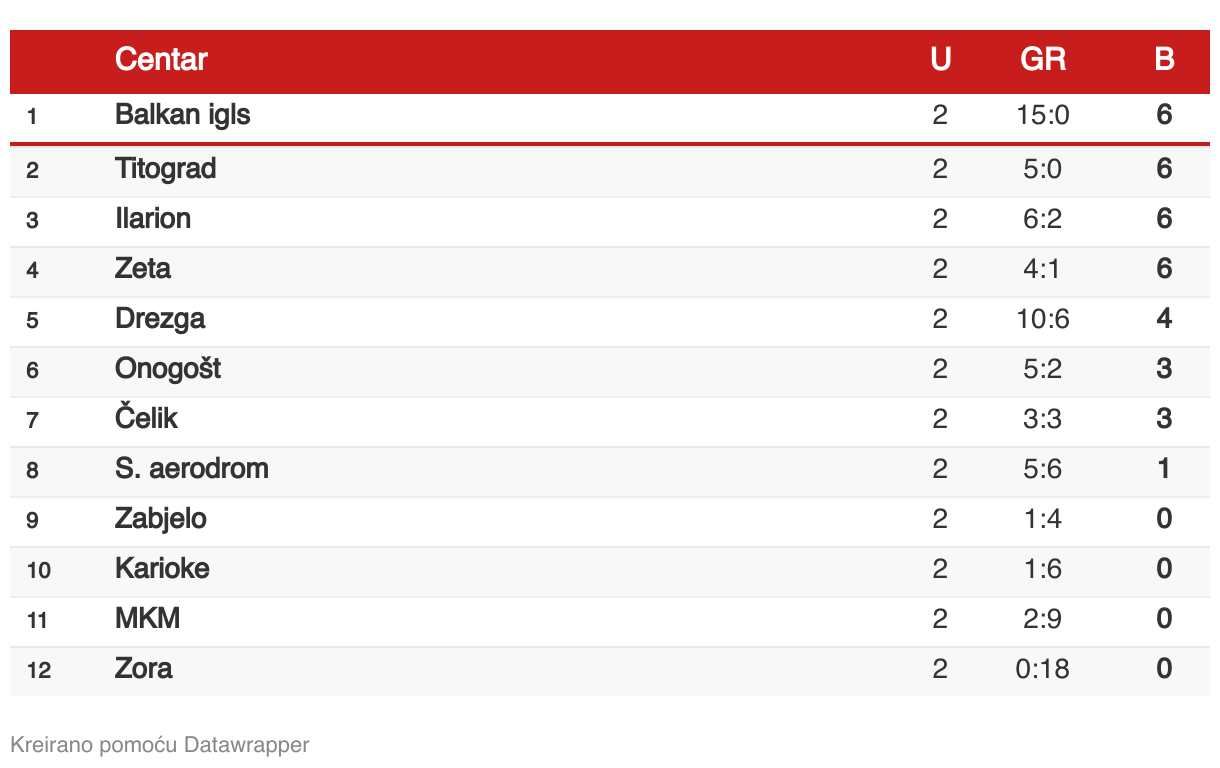Image resolution: width=1220 pixels, height=768 pixels.
Task: Open the Kreirano pomoću Datawrapper link
Action: (x=160, y=745)
